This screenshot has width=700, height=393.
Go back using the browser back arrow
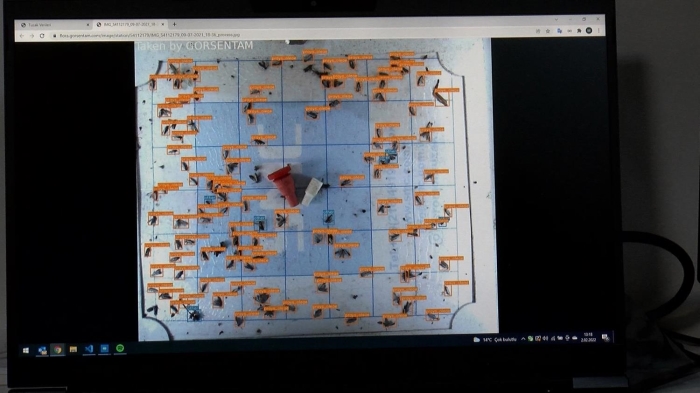(21, 35)
